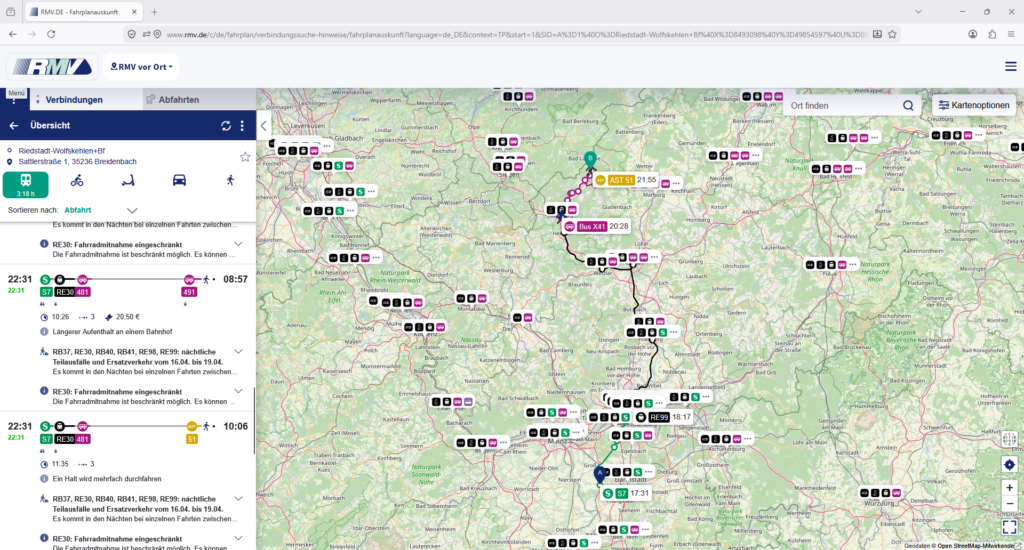The image size is (1024, 550).
Task: Click duration 11:35 in second connection
Action: point(60,464)
